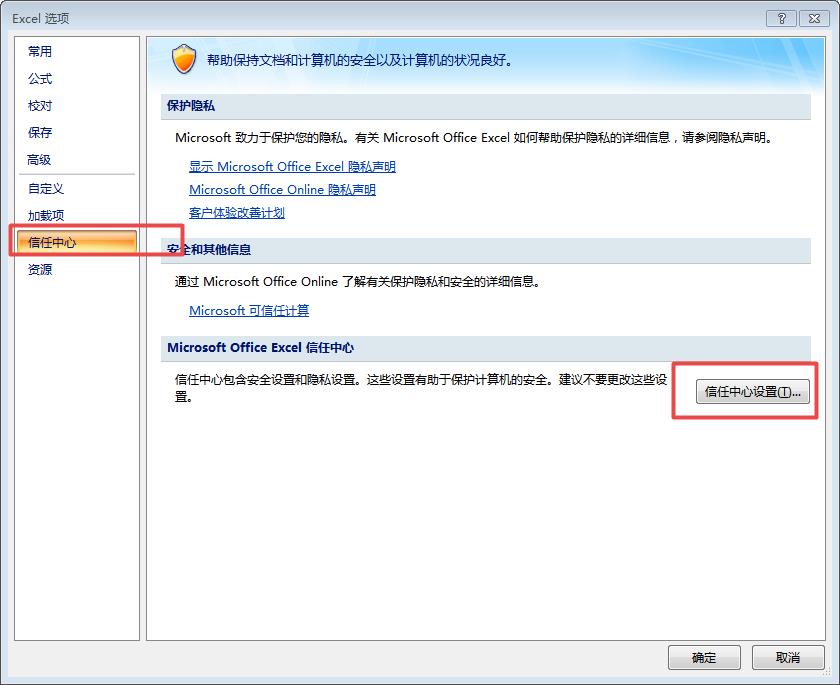This screenshot has height=685, width=840.
Task: Click the 通过 Microsoft Office Online 了解 sentence
Action: pos(357,282)
